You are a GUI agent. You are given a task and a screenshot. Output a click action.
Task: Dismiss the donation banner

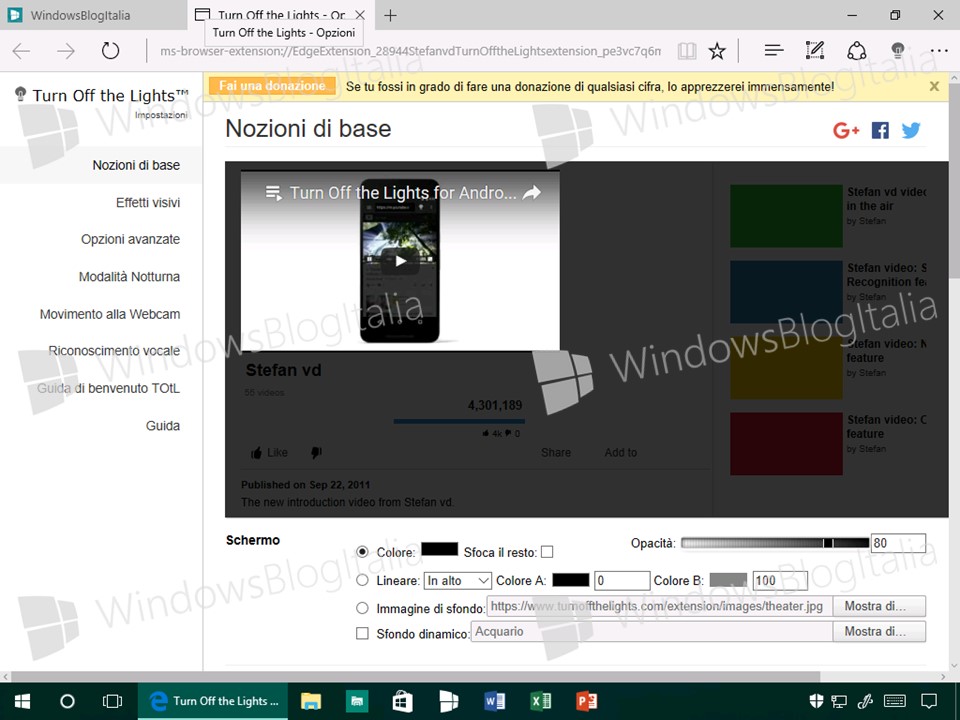(x=934, y=86)
